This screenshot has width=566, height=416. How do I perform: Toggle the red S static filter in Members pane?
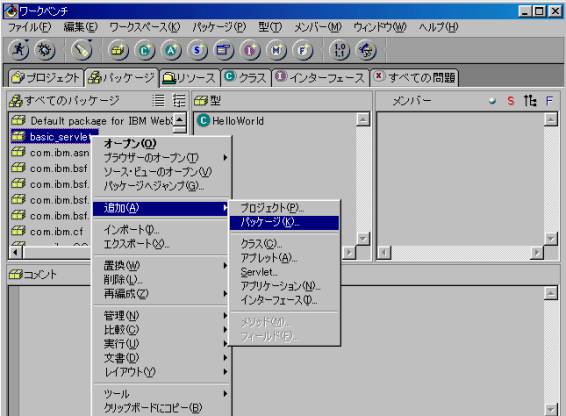[510, 101]
